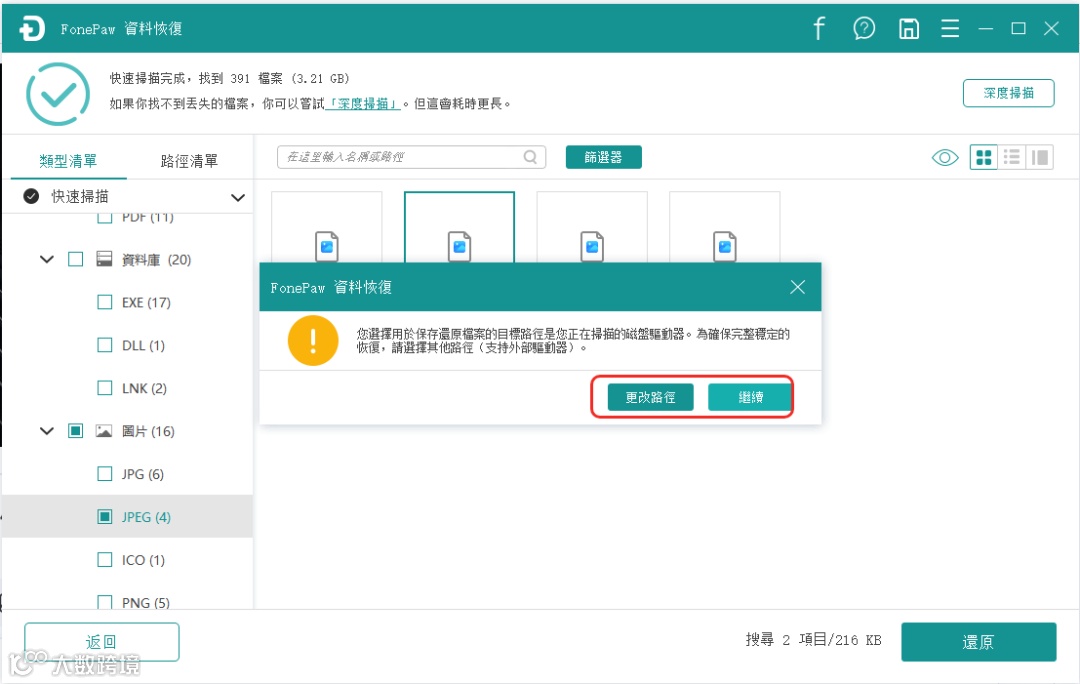This screenshot has width=1080, height=684.
Task: Click 更改路徑 button in dialog
Action: pyautogui.click(x=650, y=397)
